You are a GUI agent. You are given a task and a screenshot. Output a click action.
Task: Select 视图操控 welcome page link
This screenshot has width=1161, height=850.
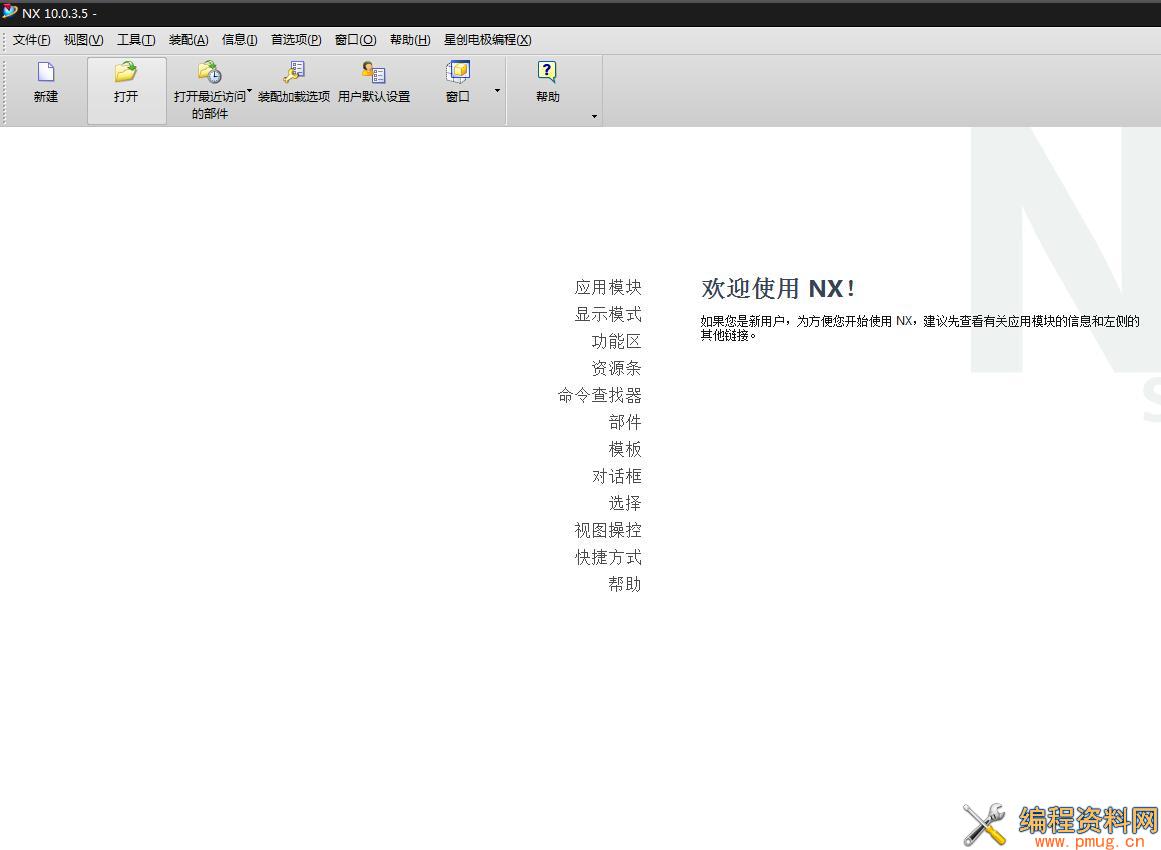click(608, 530)
